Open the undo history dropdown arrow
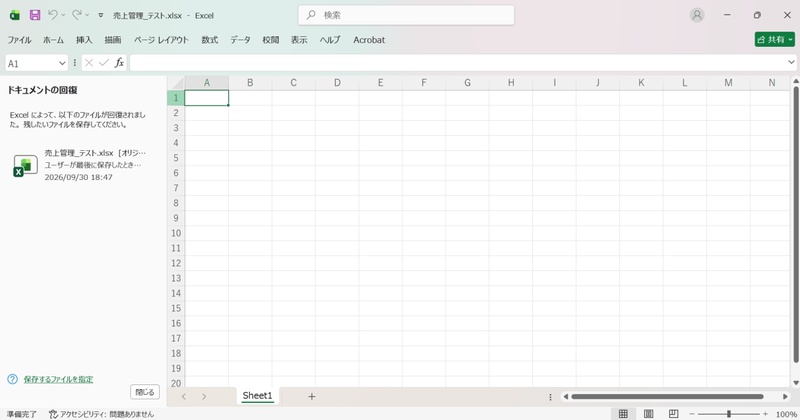This screenshot has width=800, height=420. pyautogui.click(x=63, y=15)
